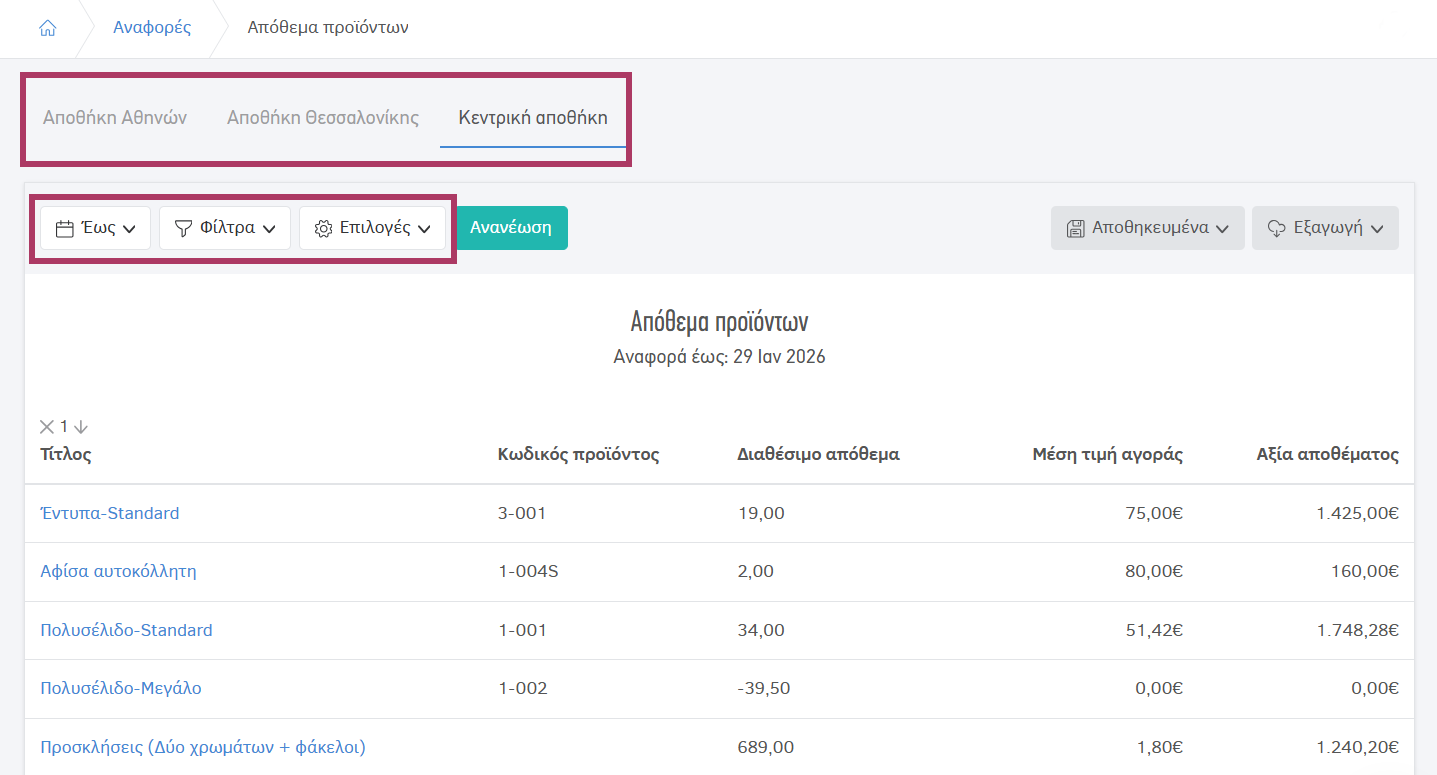Go to Αναφορές in the breadcrumb
The height and width of the screenshot is (775, 1437).
click(x=152, y=28)
